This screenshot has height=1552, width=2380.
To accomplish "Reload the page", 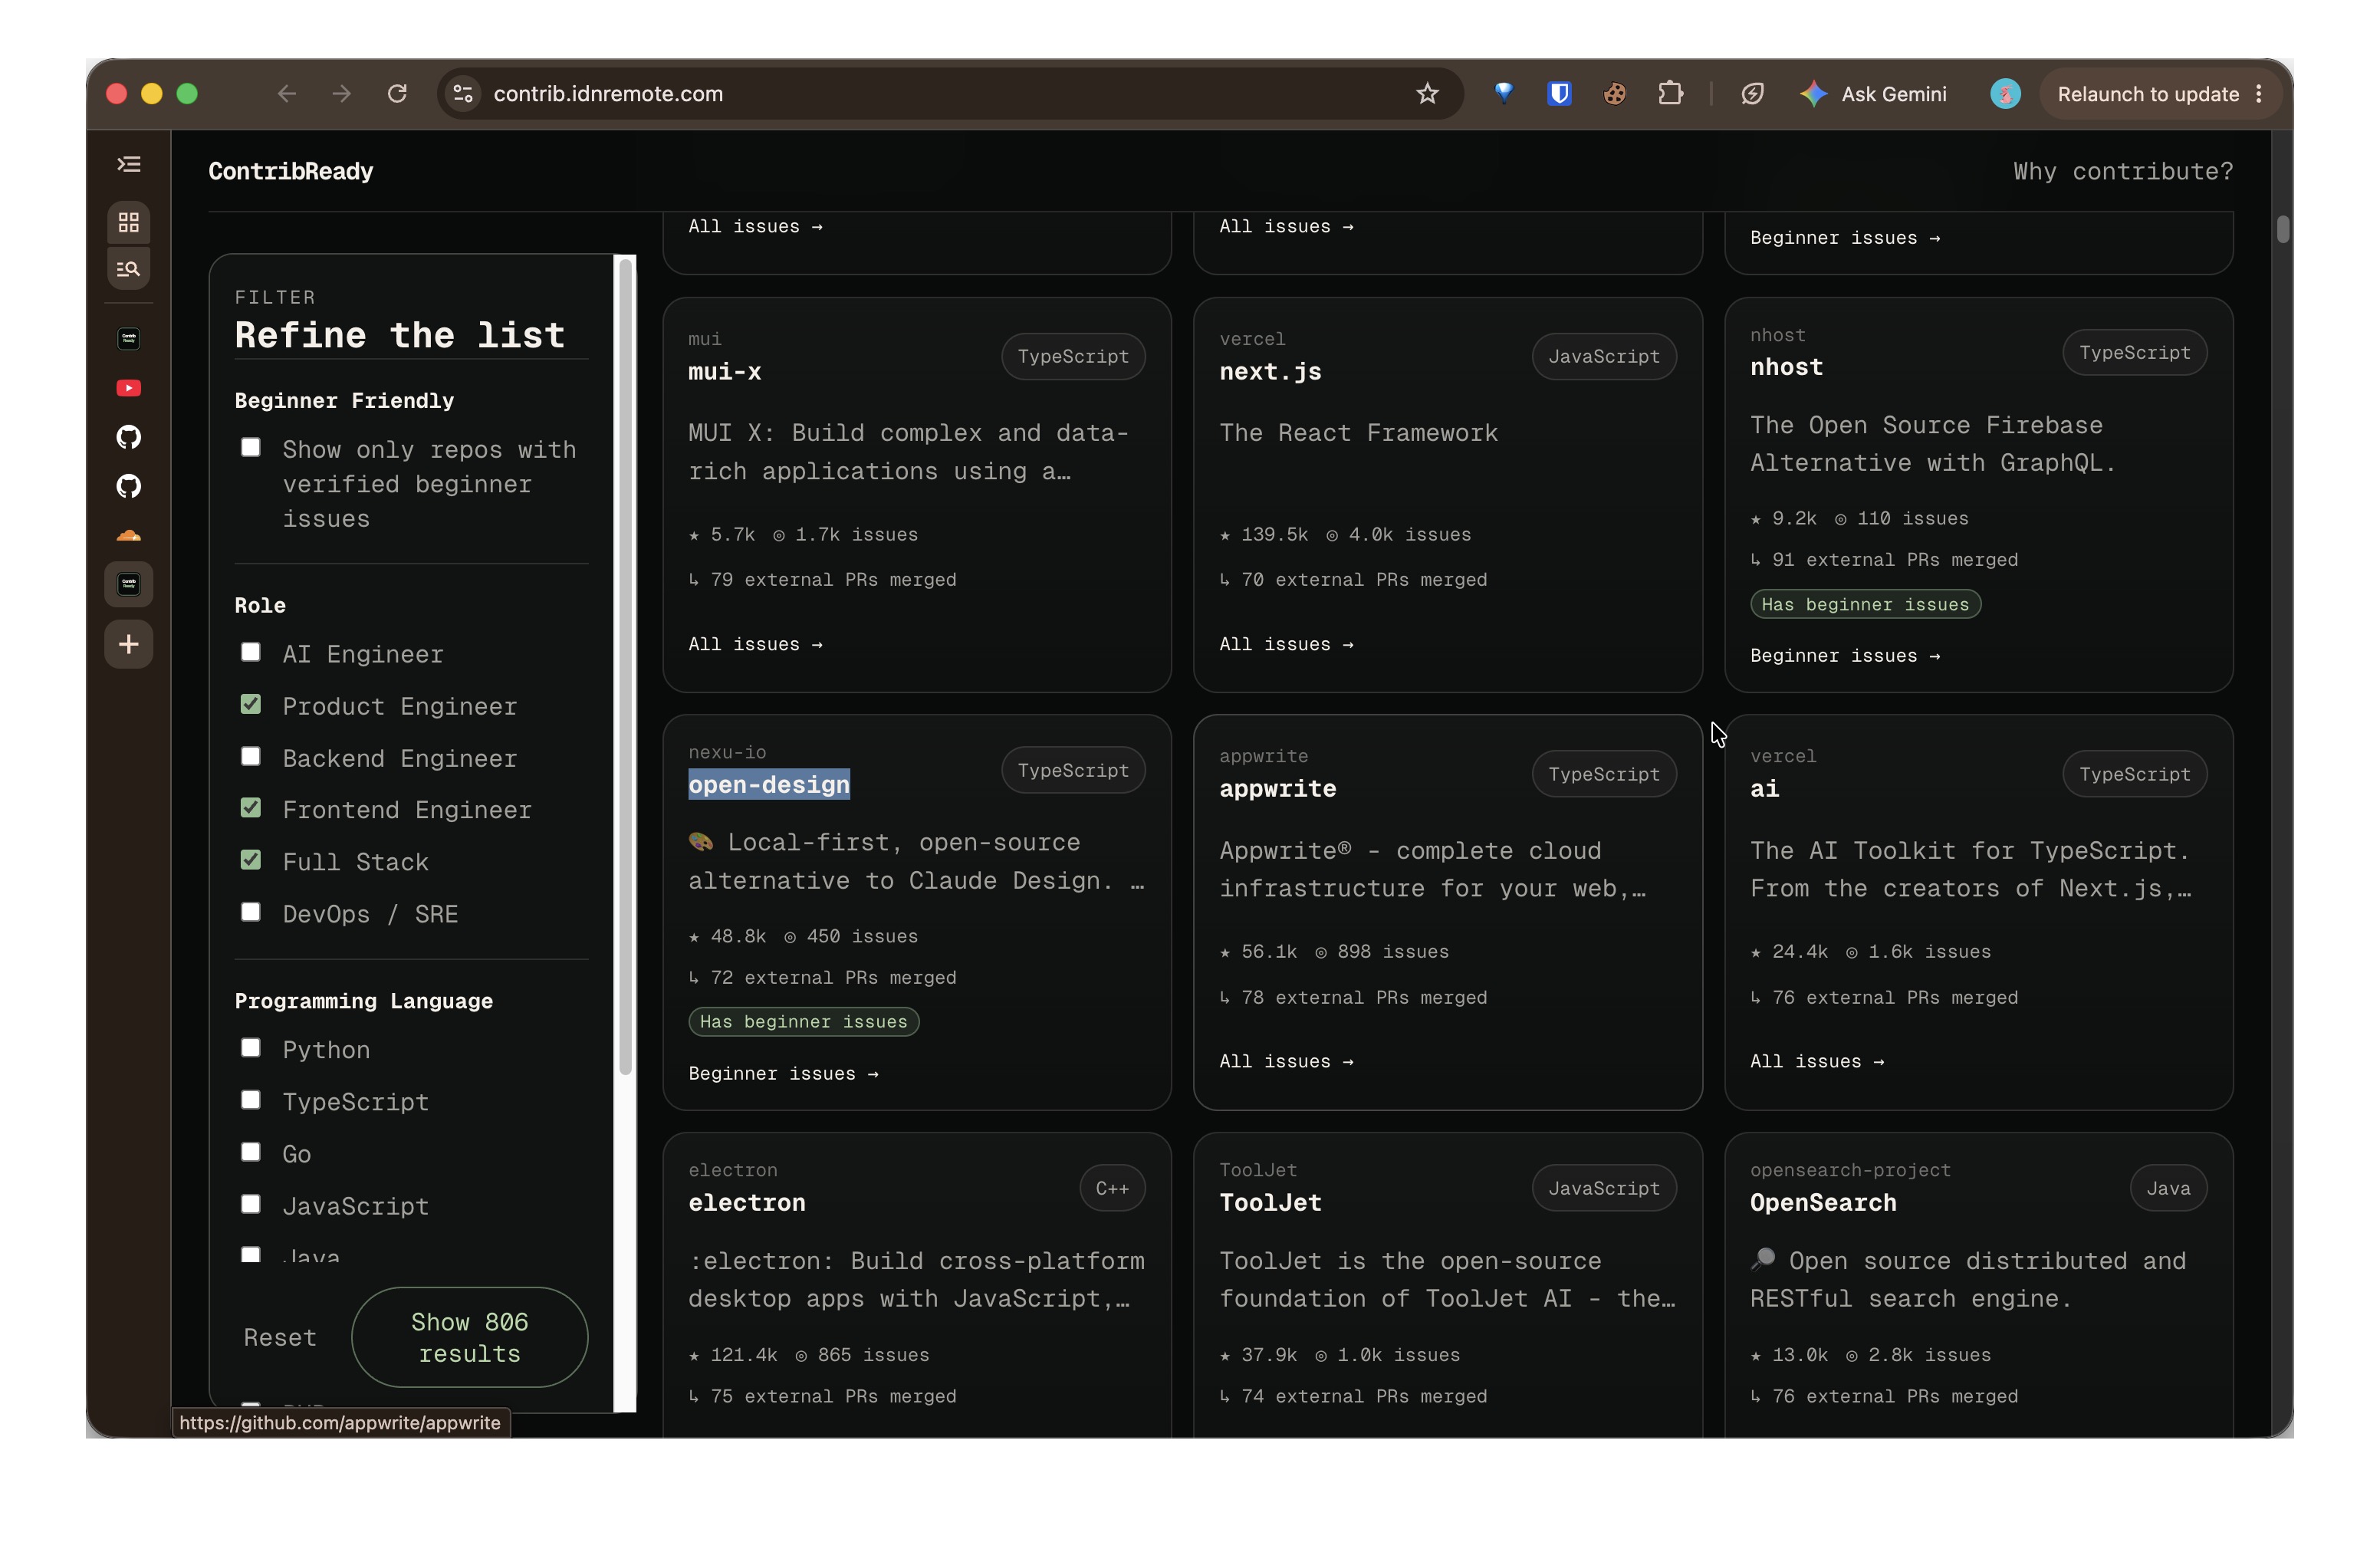I will (397, 94).
